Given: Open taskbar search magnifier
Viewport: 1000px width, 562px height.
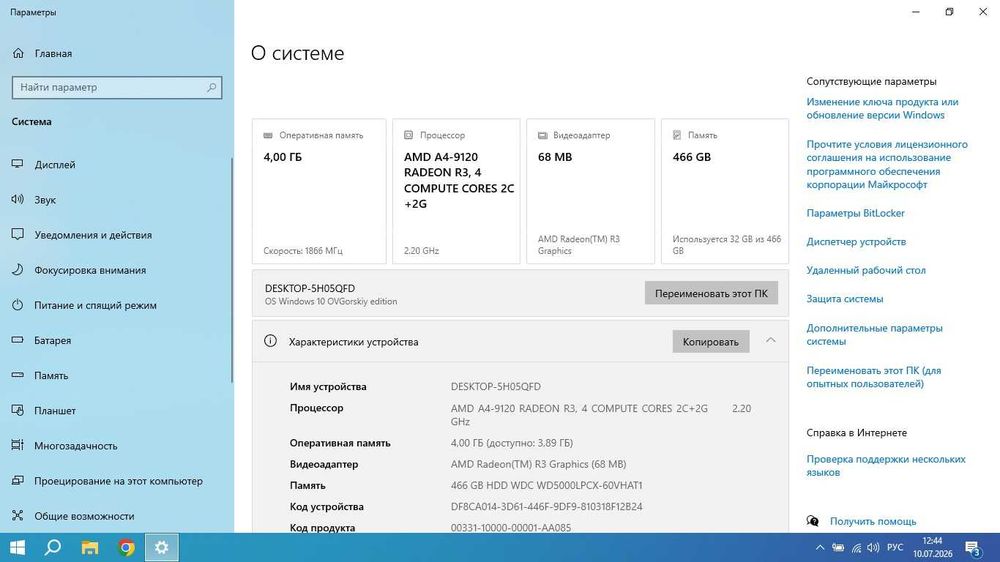Looking at the screenshot, I should click(x=53, y=547).
